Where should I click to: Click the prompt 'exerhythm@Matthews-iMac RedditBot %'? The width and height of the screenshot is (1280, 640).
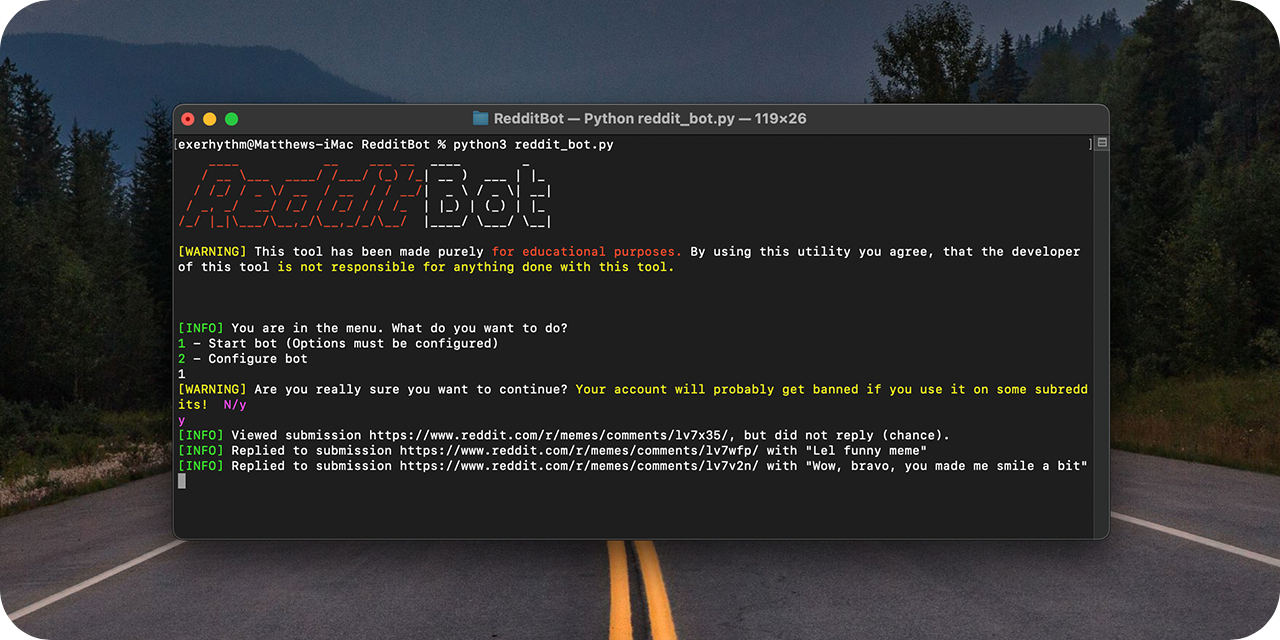click(x=312, y=145)
